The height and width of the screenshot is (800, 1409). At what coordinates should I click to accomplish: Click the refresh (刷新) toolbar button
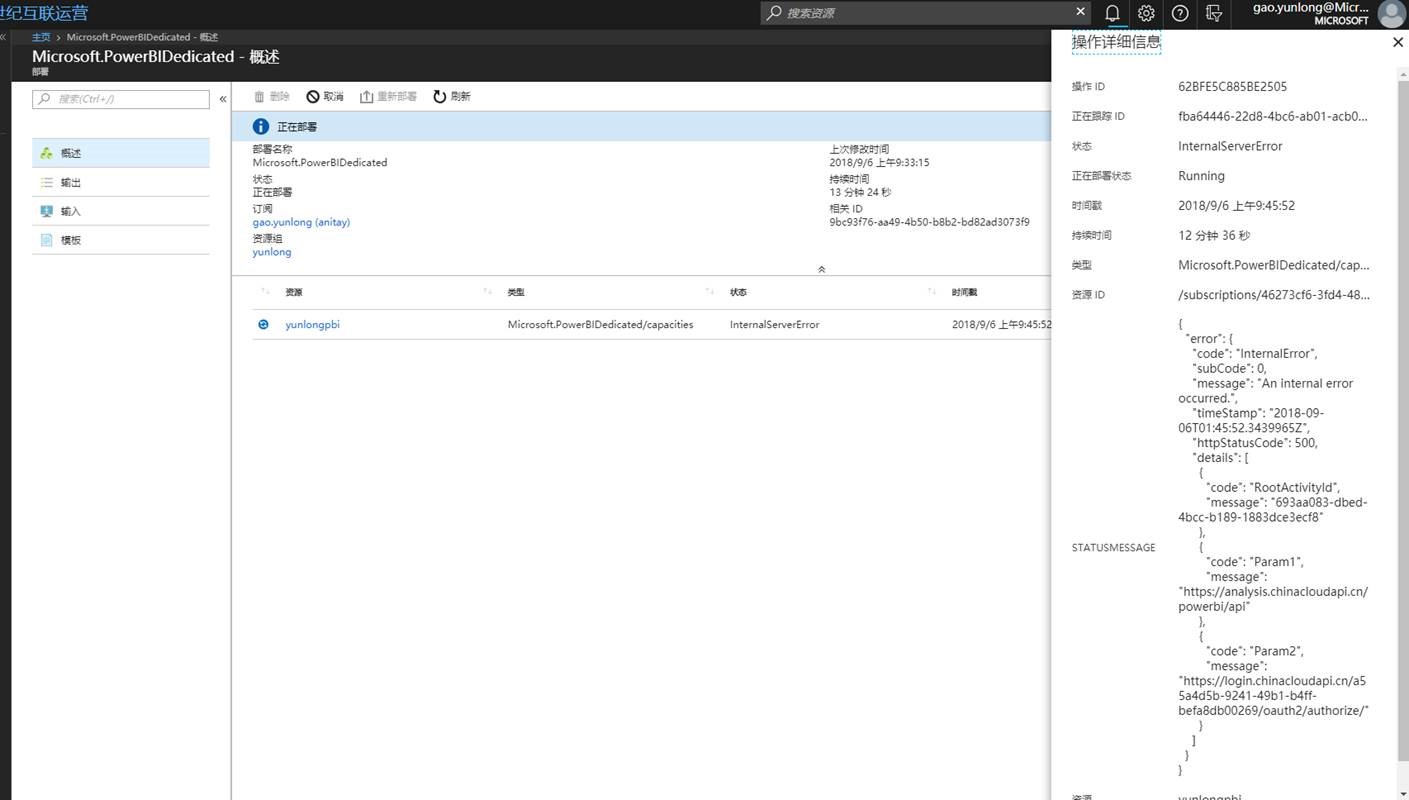point(451,97)
